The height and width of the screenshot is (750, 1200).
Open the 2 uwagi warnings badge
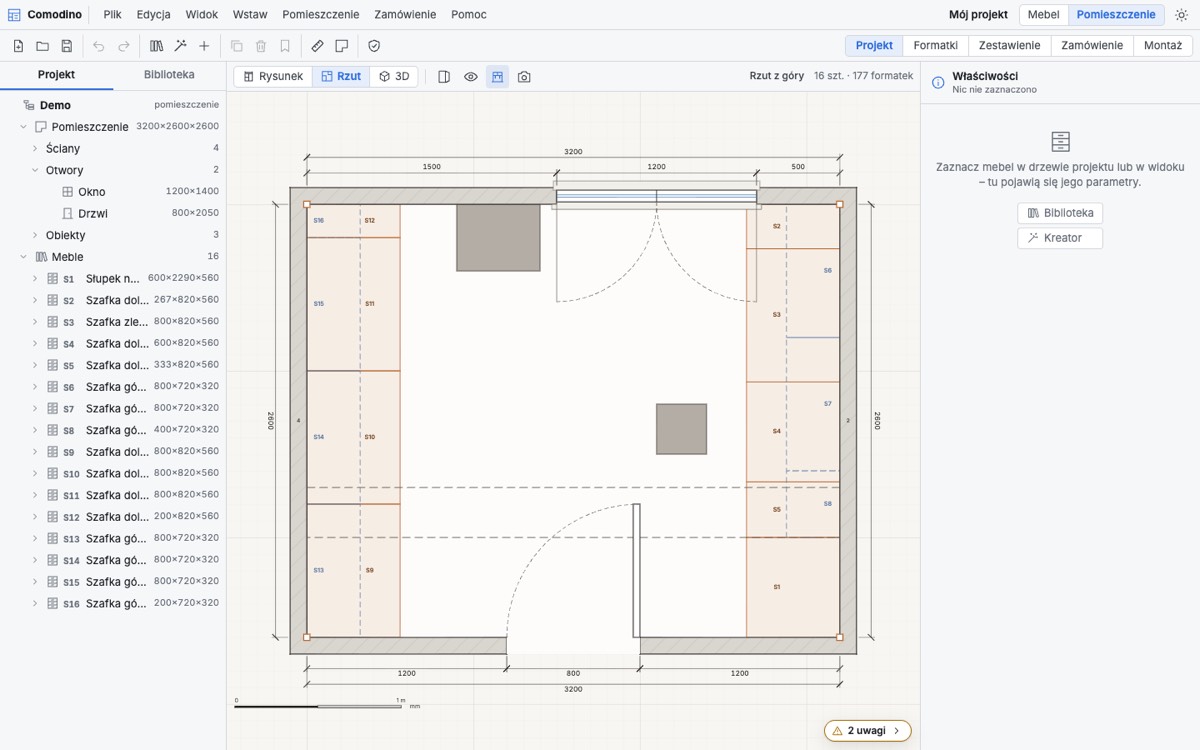point(867,731)
